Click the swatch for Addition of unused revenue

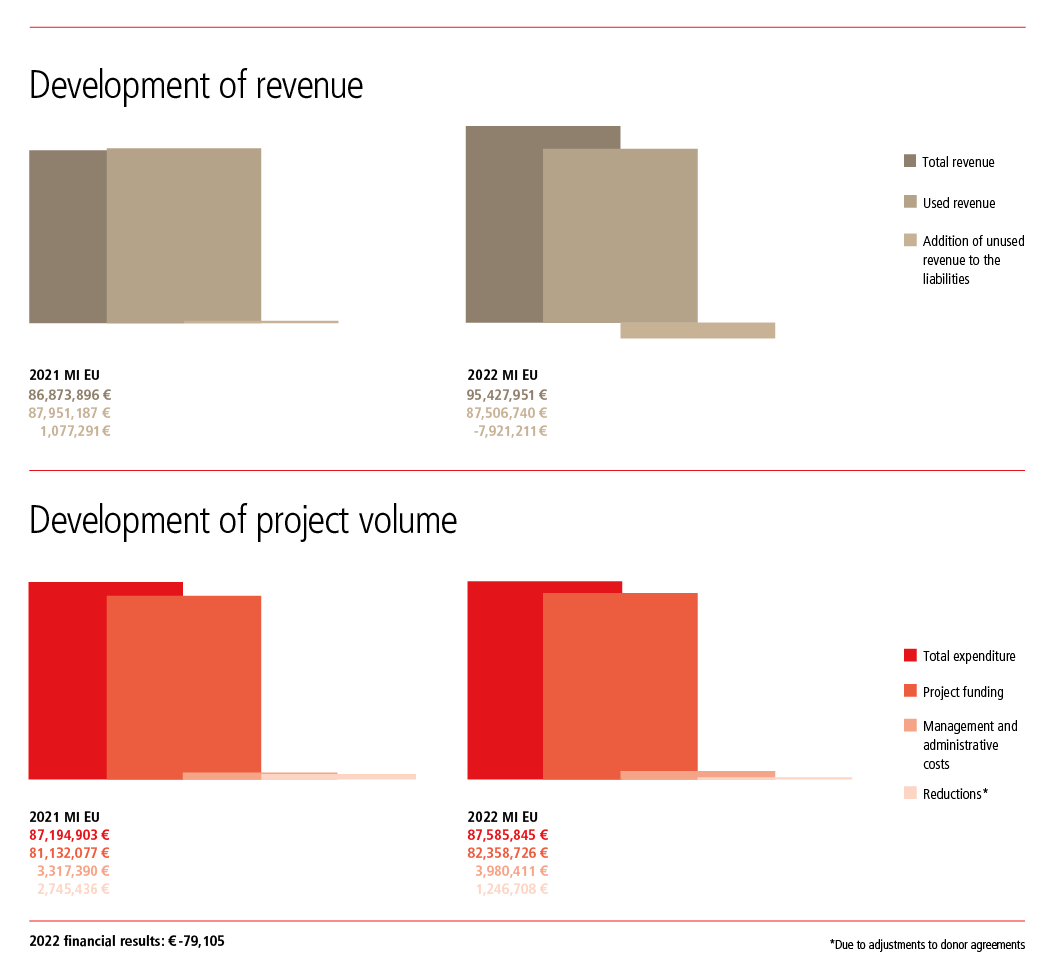tap(909, 240)
